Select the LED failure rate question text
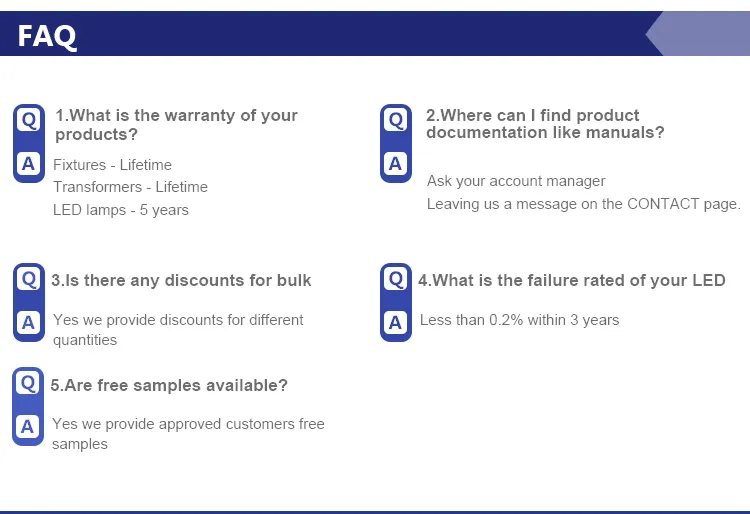This screenshot has width=750, height=514. pos(572,281)
